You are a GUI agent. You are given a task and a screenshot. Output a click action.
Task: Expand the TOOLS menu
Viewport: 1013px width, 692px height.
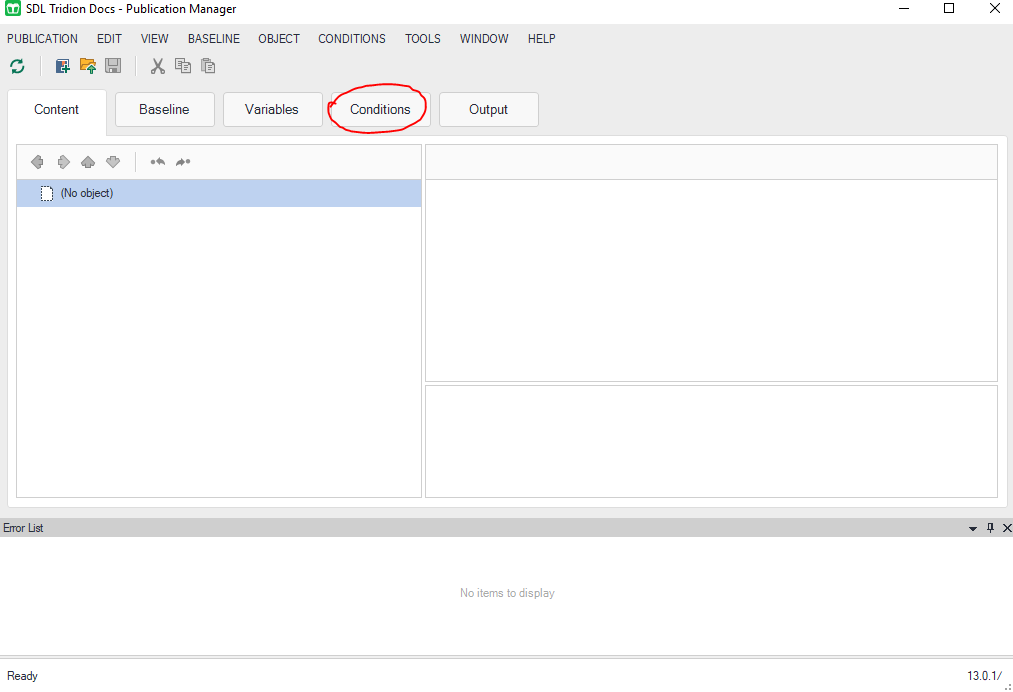coord(423,39)
